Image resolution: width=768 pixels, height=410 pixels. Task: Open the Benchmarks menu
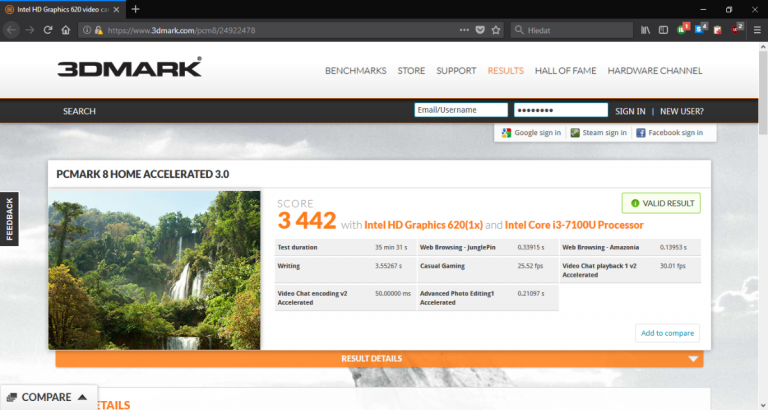click(x=356, y=71)
